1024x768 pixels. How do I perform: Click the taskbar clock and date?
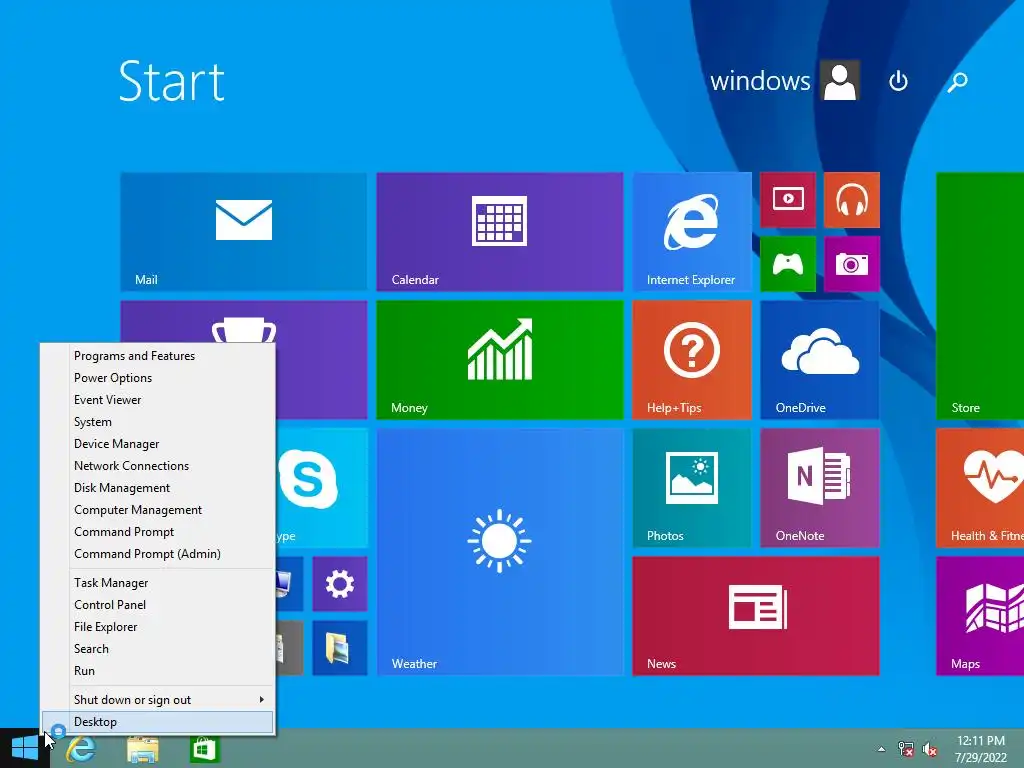tap(980, 748)
